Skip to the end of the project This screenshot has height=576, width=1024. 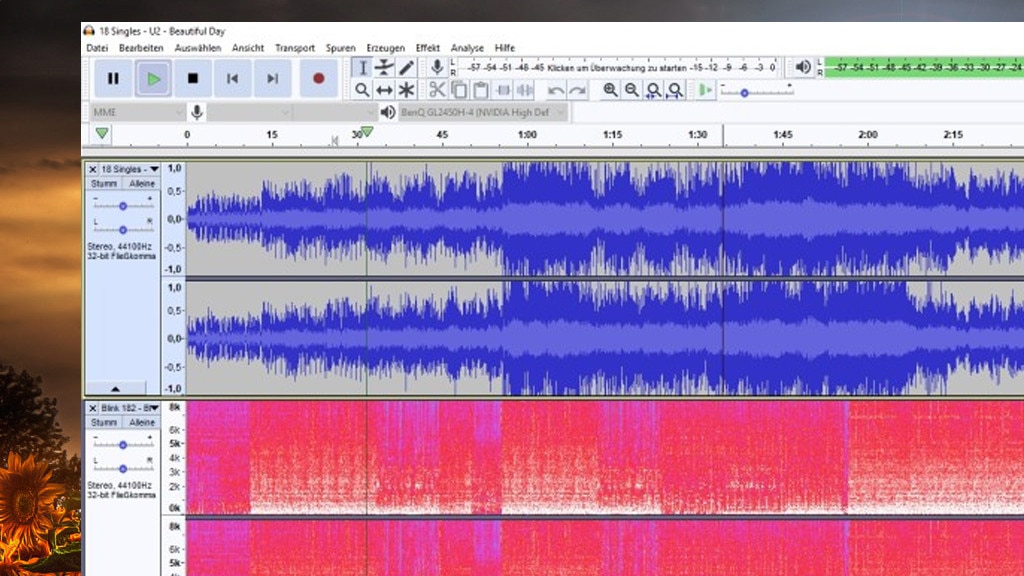point(272,78)
